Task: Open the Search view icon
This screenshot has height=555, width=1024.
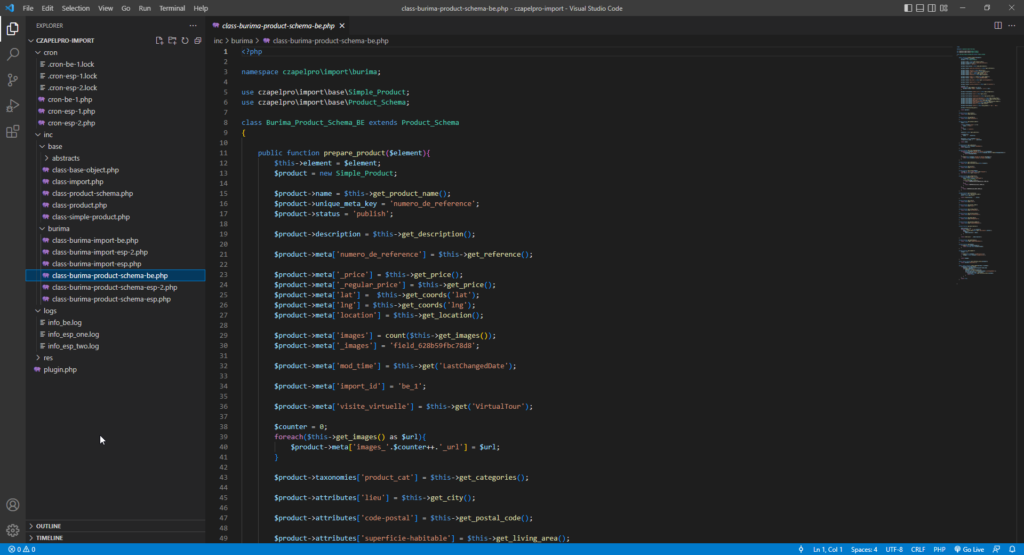Action: click(x=12, y=54)
